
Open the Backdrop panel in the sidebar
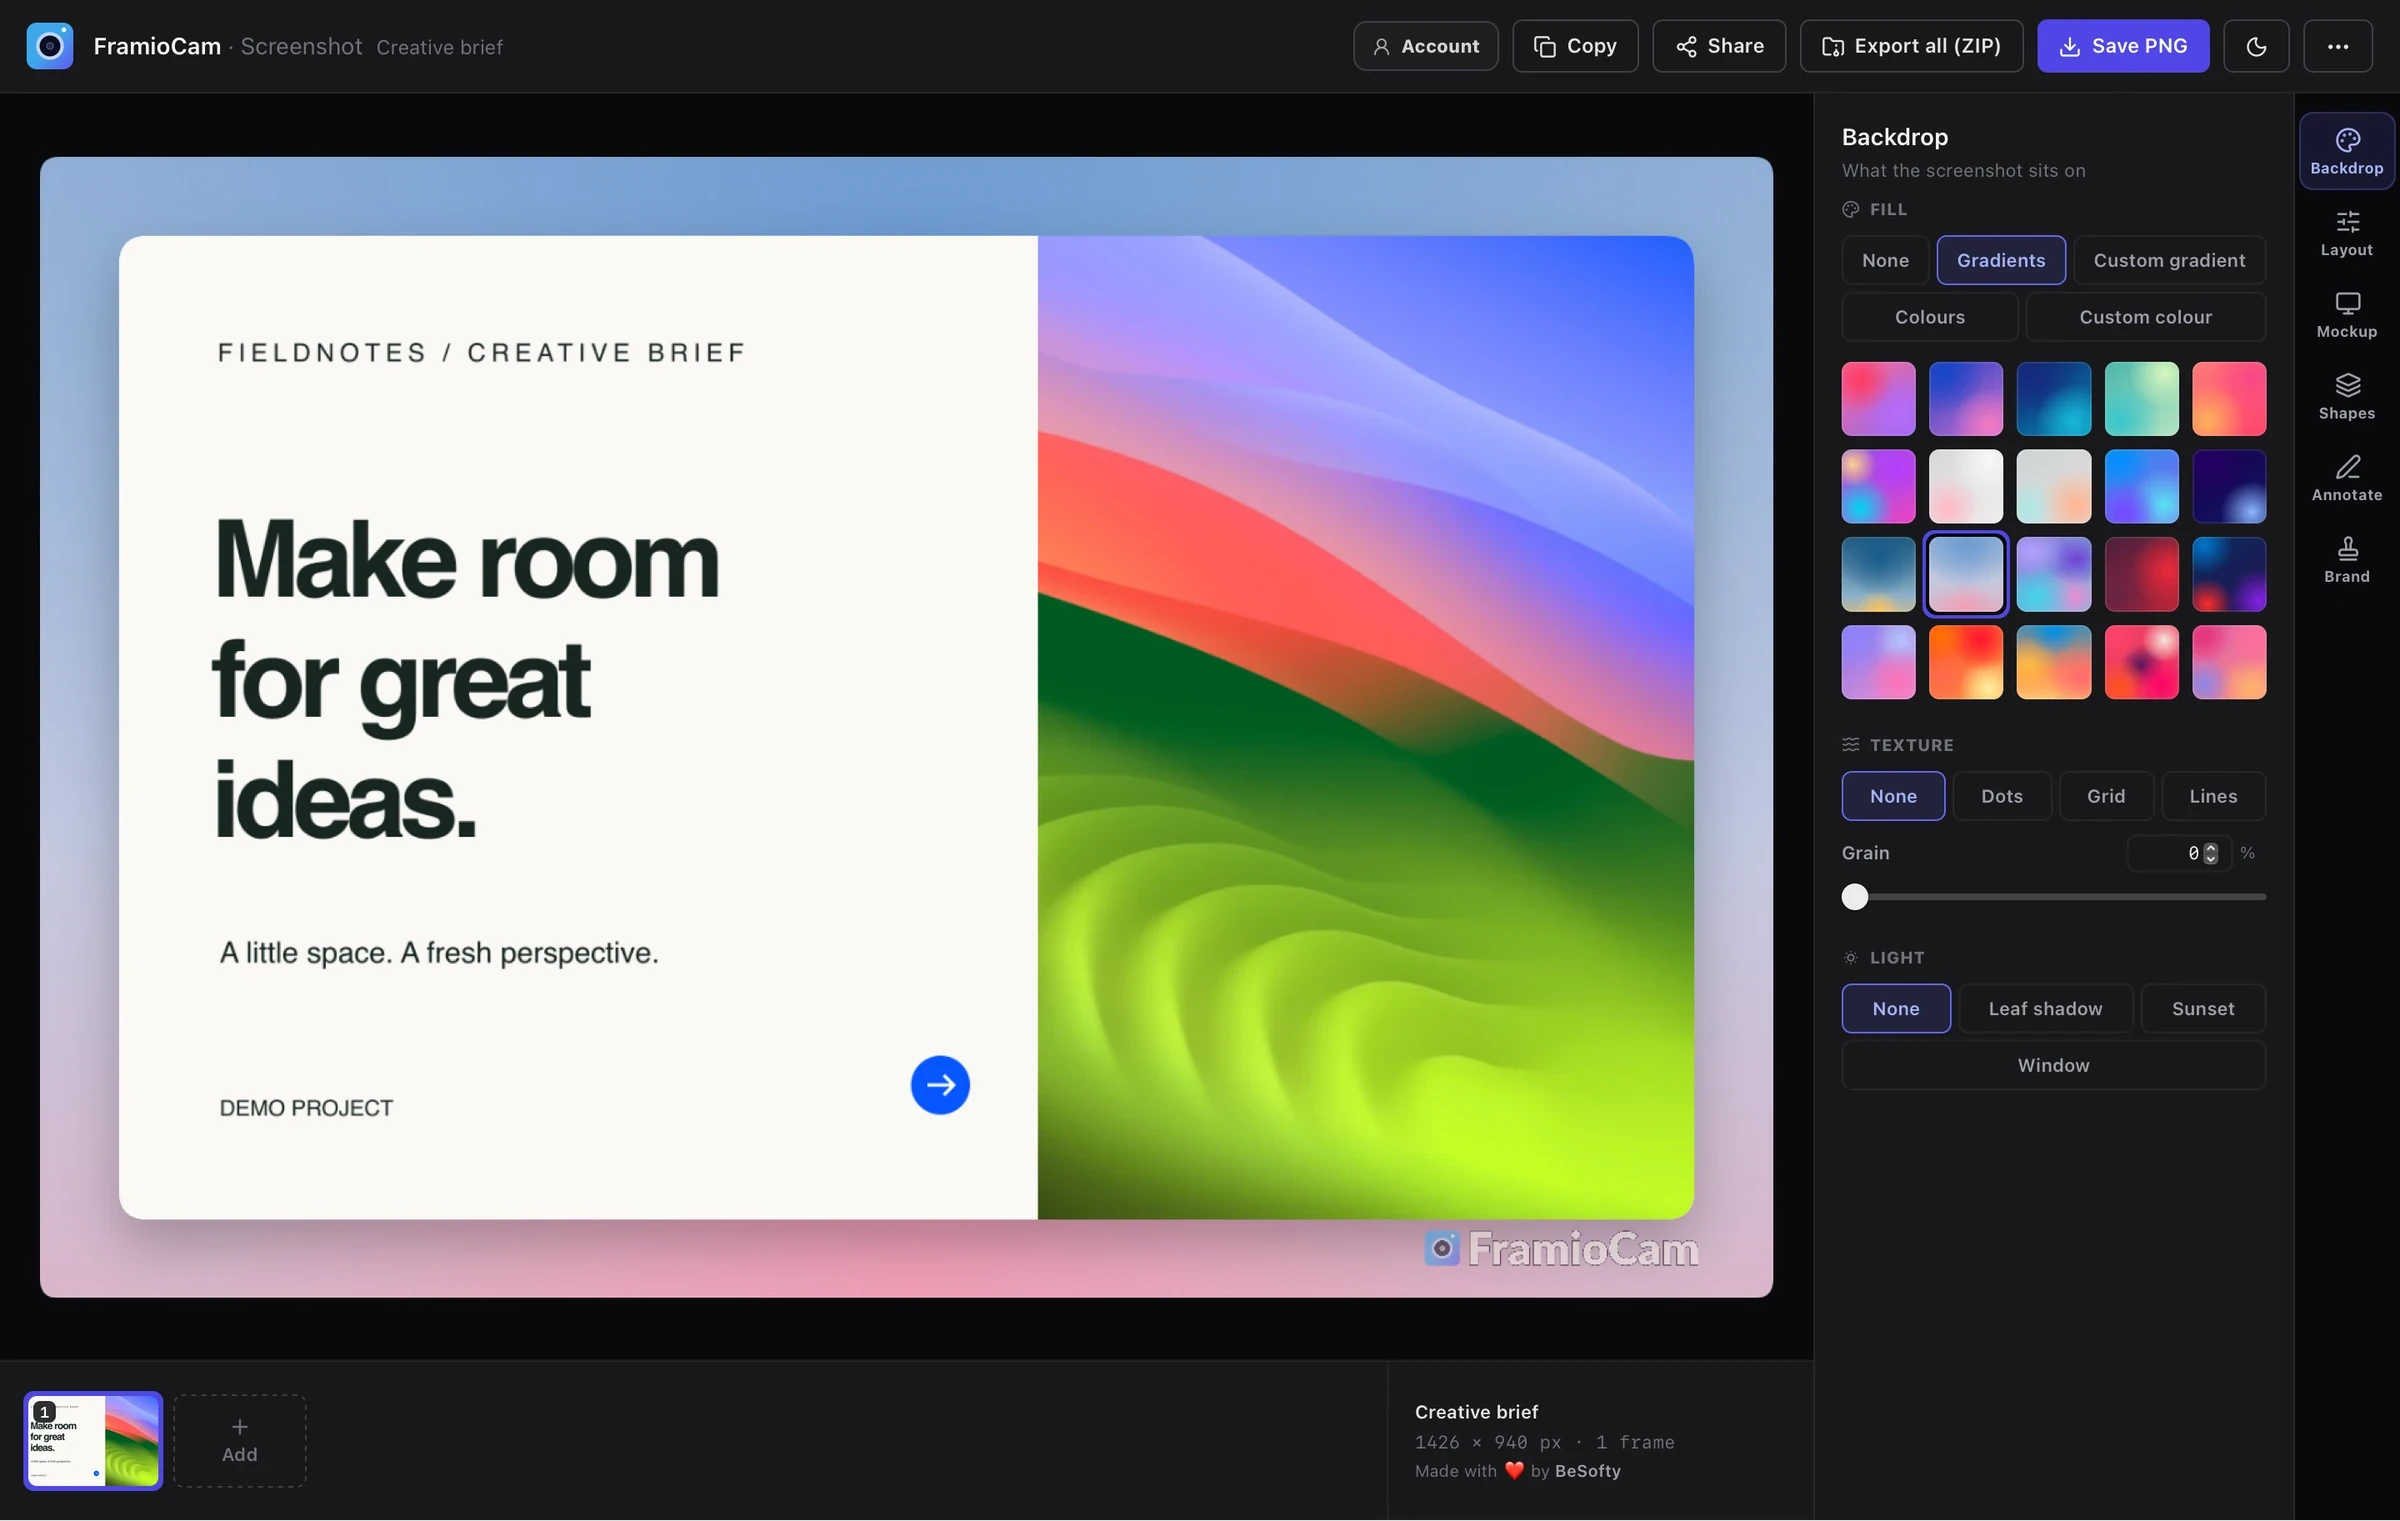click(2346, 151)
